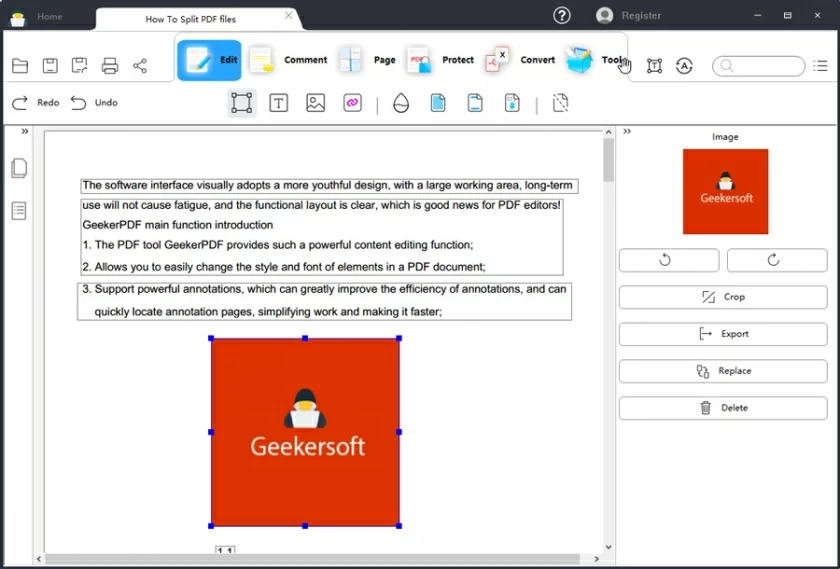Click the Delete button
The image size is (840, 569).
(x=723, y=408)
